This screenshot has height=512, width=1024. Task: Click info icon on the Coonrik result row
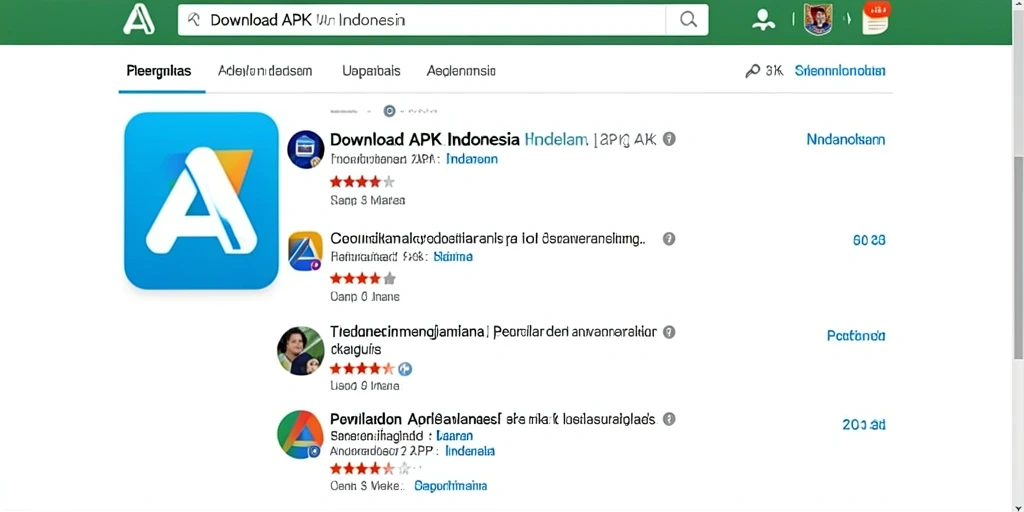pyautogui.click(x=669, y=238)
